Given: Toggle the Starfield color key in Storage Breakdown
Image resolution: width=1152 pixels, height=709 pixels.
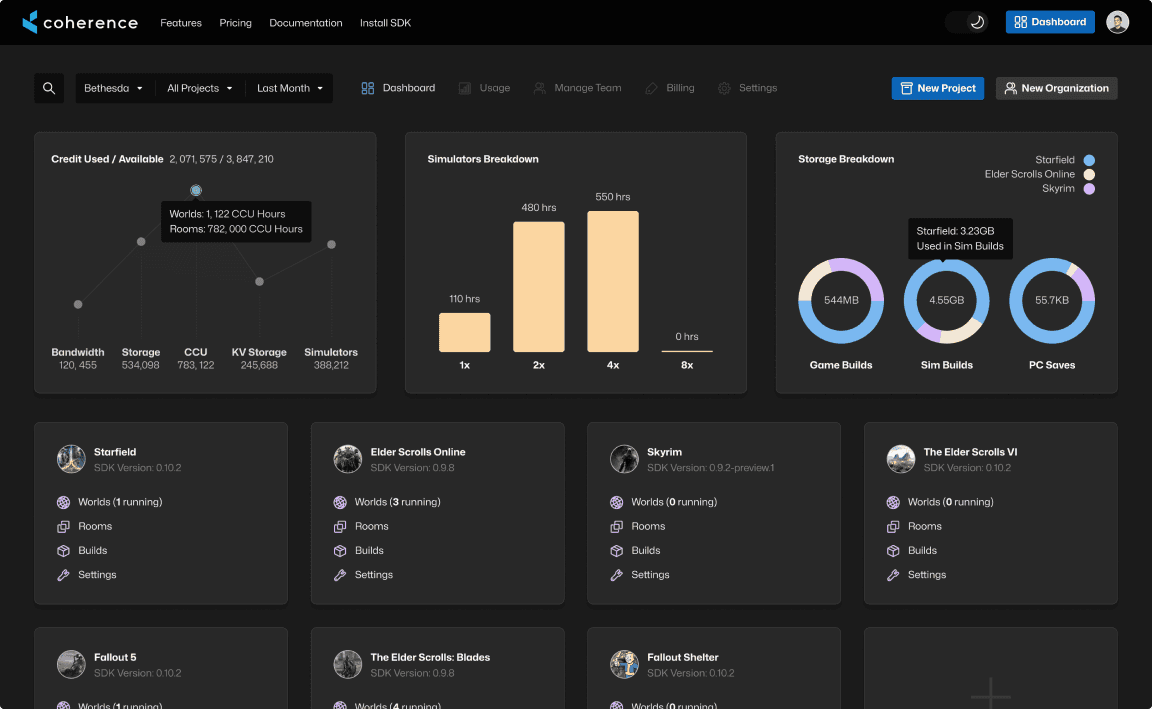Looking at the screenshot, I should click(x=1089, y=159).
